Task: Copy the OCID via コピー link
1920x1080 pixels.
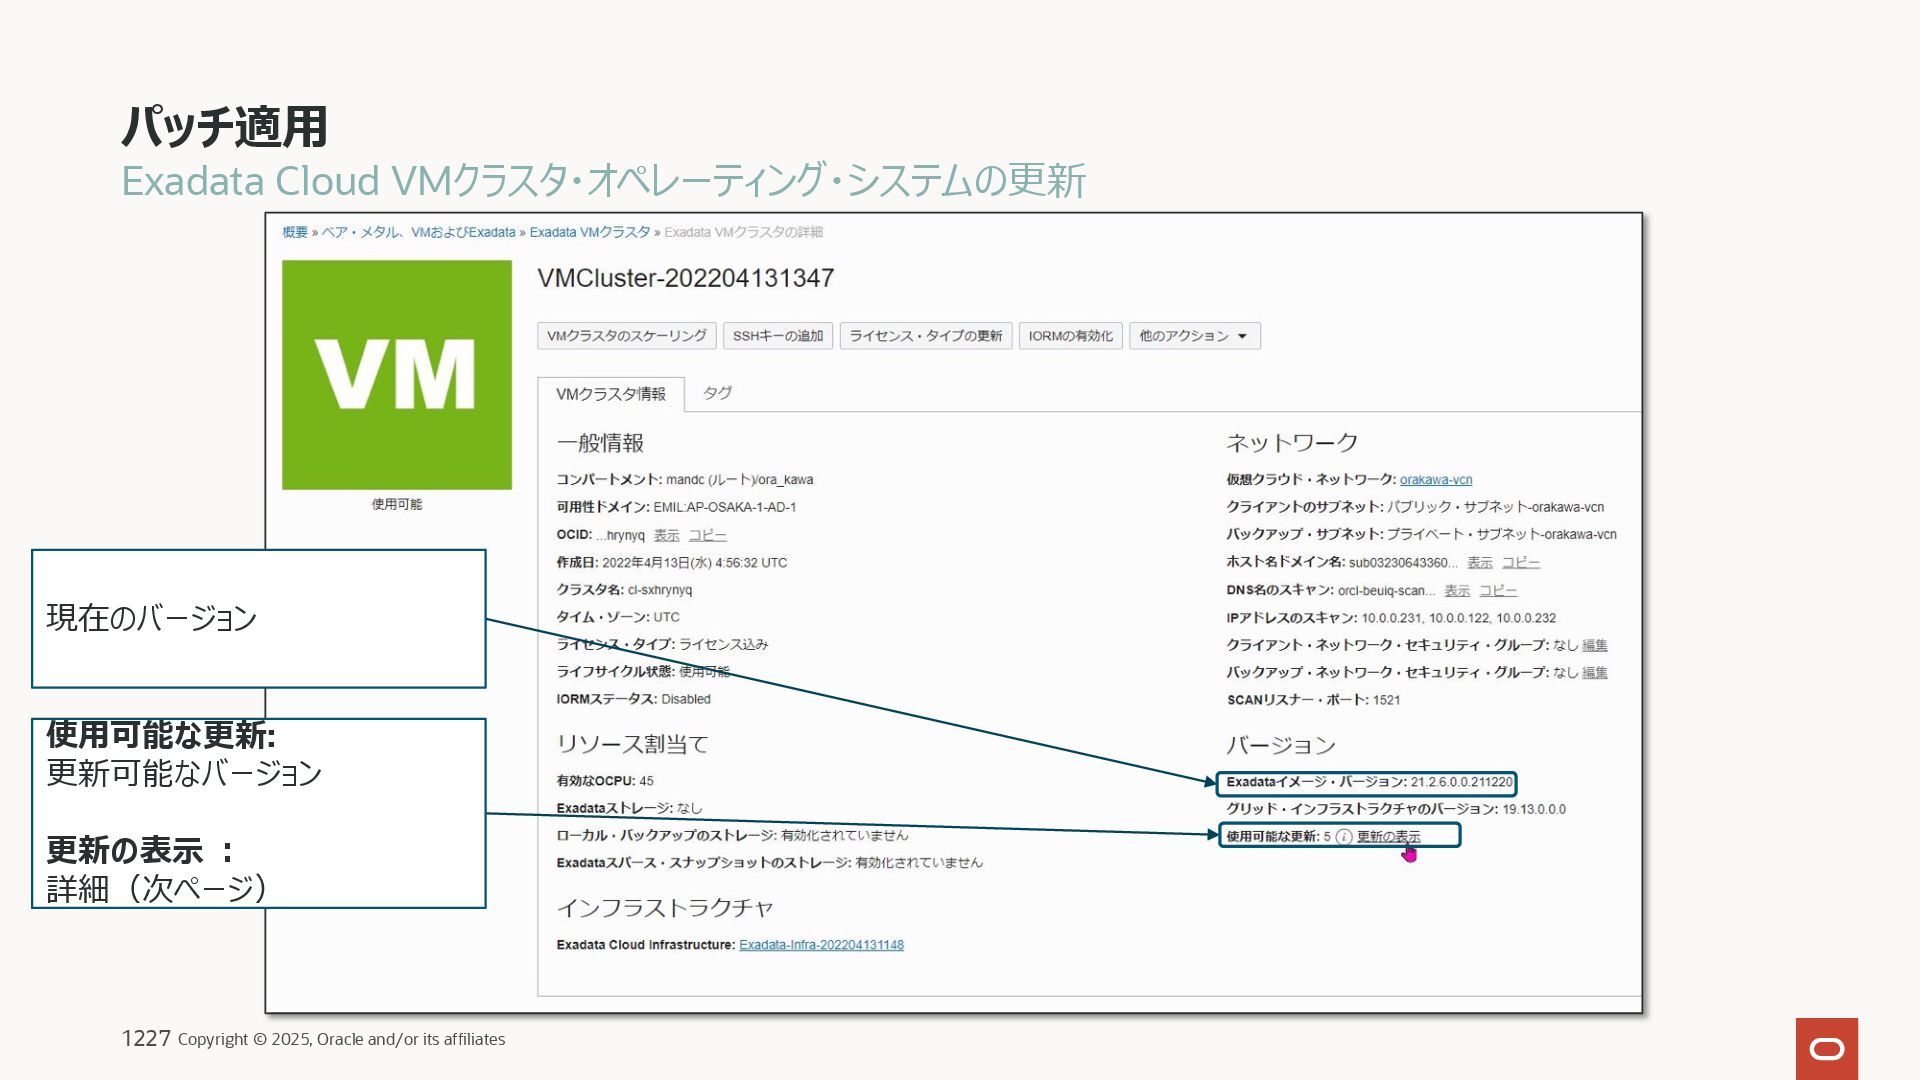Action: (707, 535)
